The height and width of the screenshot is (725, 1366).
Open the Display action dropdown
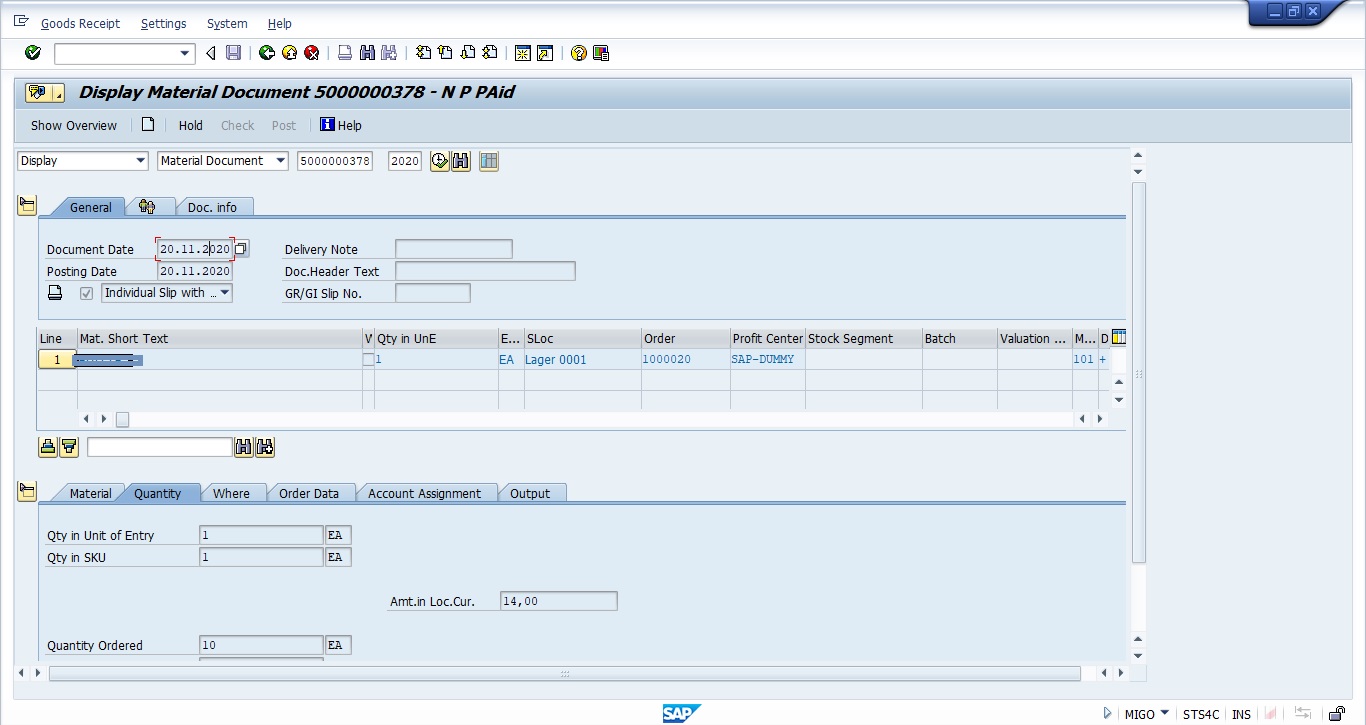pyautogui.click(x=140, y=161)
